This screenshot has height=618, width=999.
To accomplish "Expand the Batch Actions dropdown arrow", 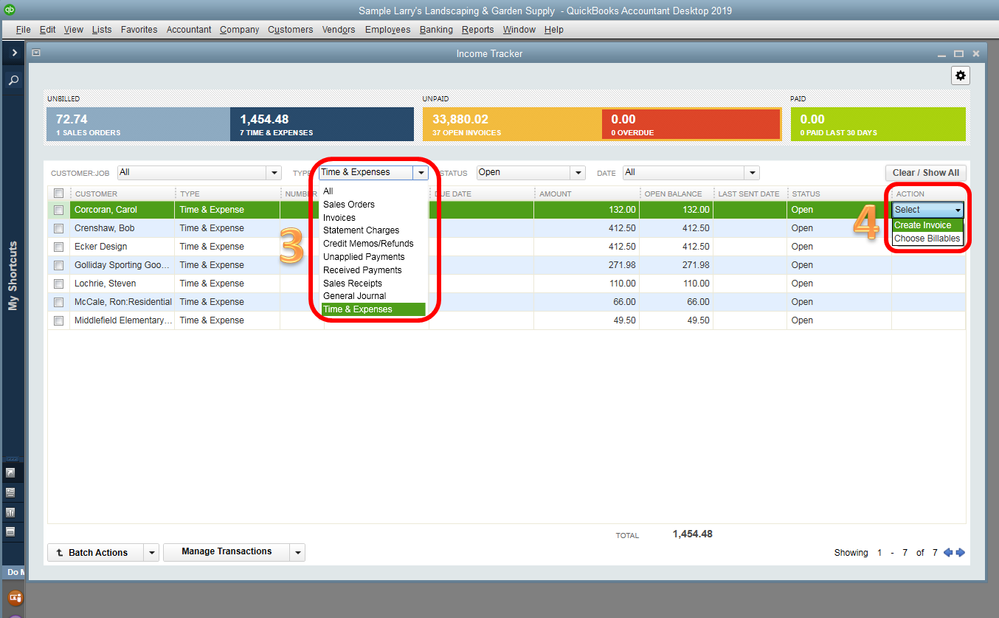I will click(152, 552).
